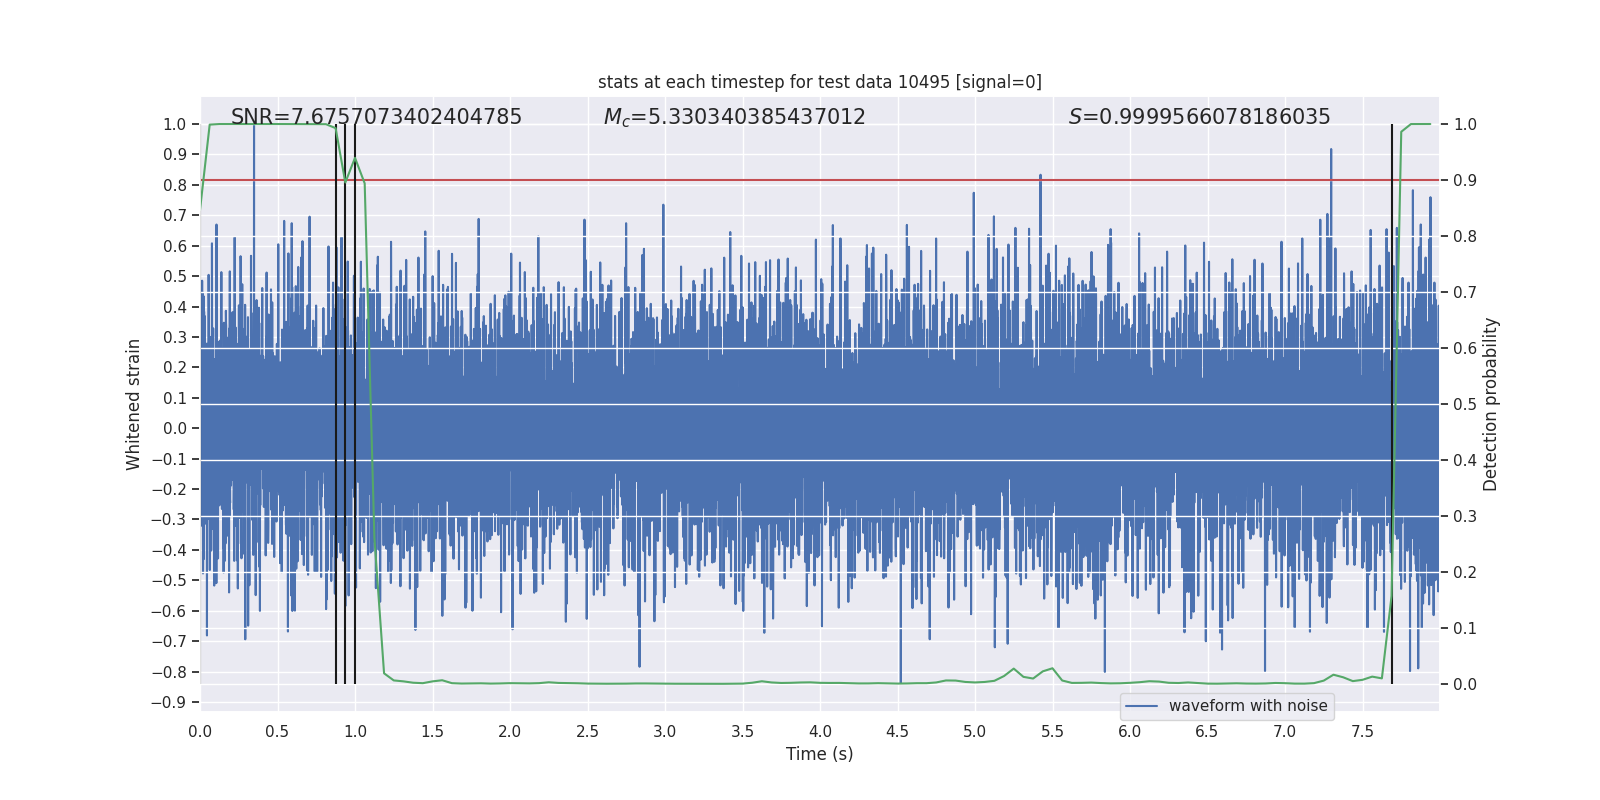Click the chirp mass Mc annotation

coord(734,117)
